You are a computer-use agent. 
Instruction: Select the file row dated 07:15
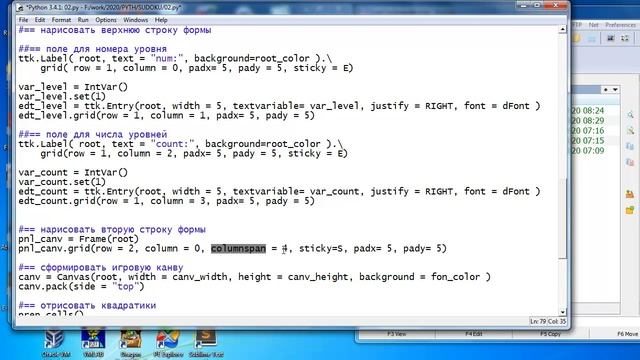(595, 141)
